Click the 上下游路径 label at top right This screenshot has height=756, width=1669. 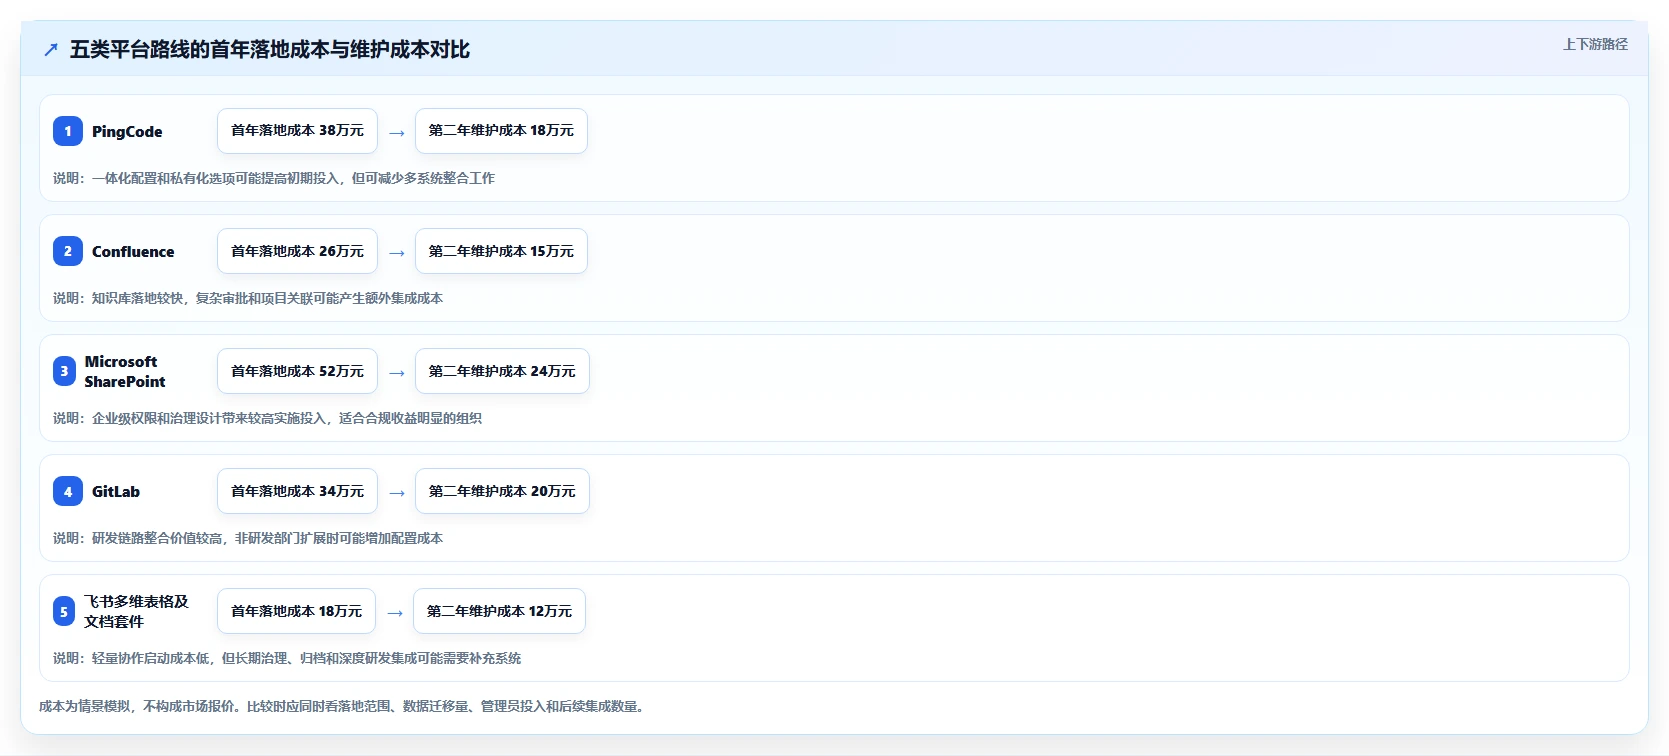click(x=1595, y=44)
